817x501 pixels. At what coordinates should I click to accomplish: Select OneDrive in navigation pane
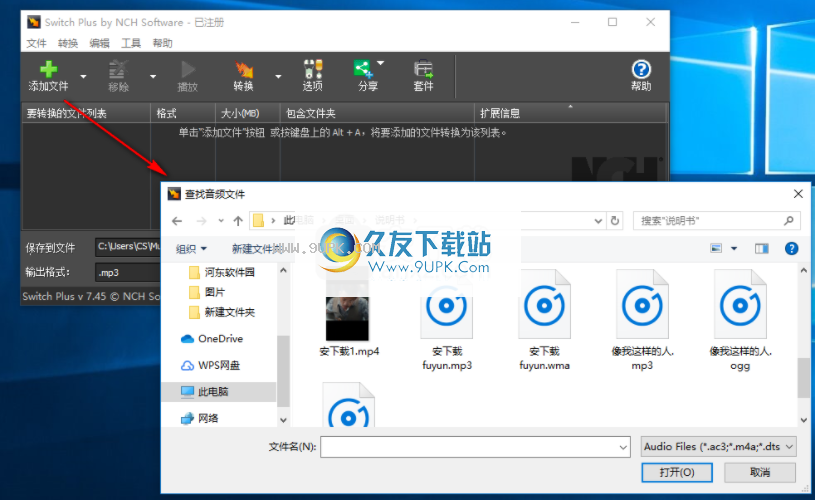pos(212,339)
